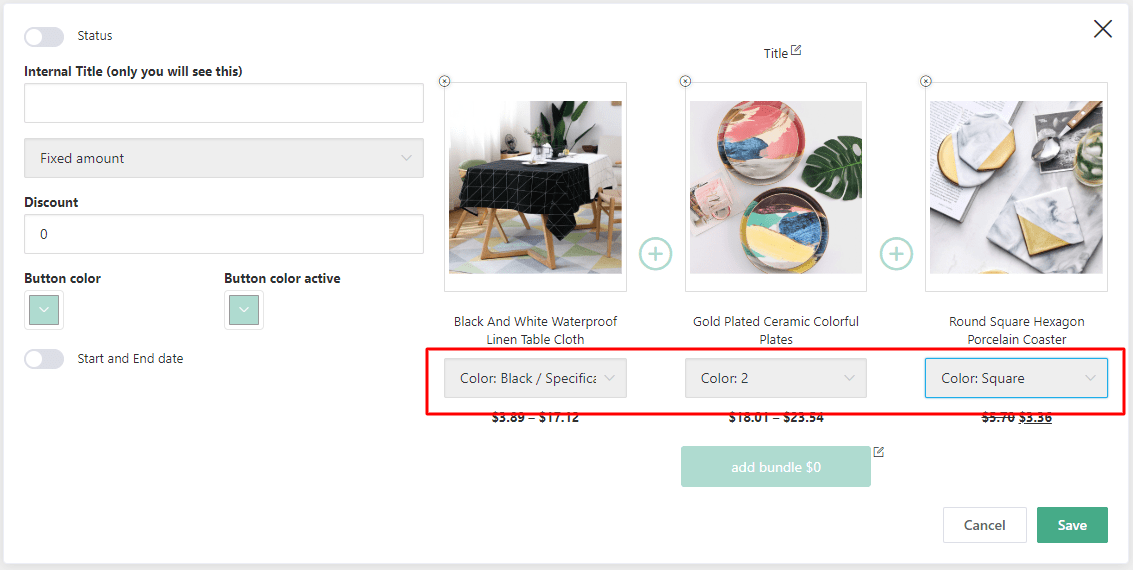Click the Internal Title input field
This screenshot has width=1133, height=570.
(224, 103)
